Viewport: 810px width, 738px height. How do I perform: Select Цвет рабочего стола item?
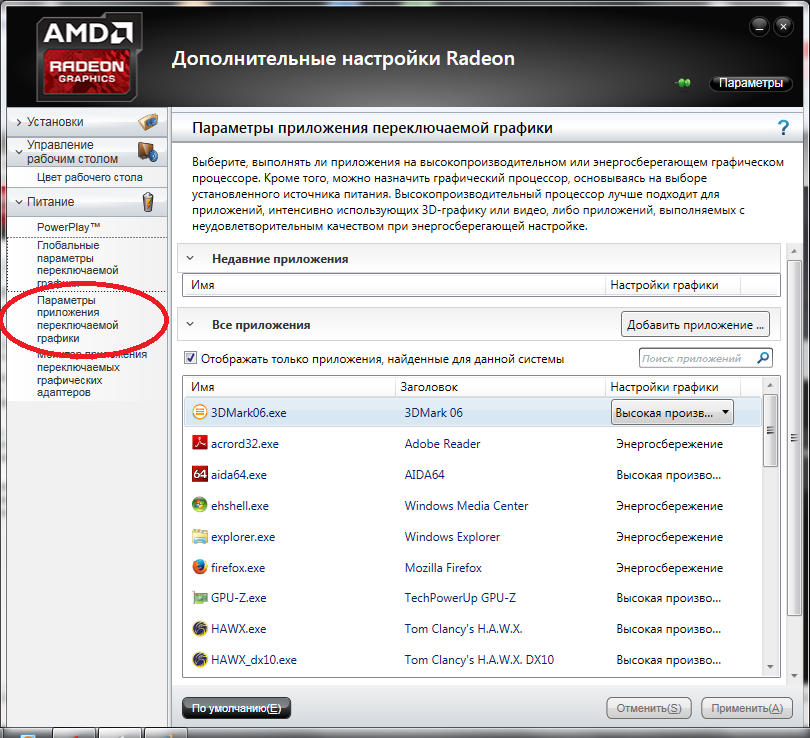tap(89, 177)
